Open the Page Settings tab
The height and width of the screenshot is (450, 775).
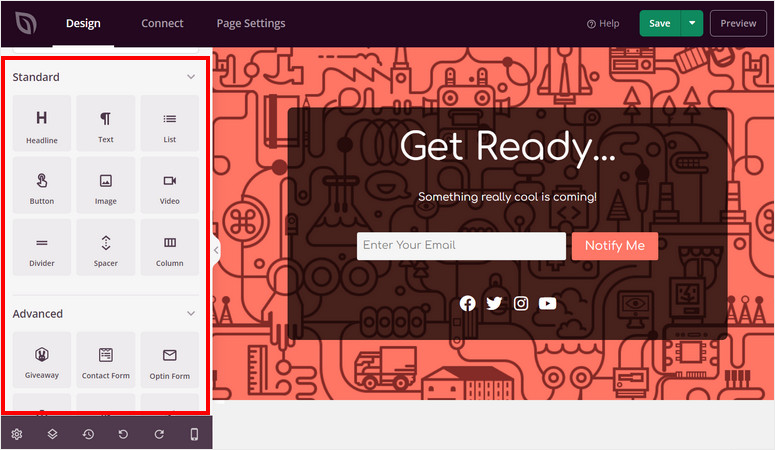pyautogui.click(x=251, y=23)
